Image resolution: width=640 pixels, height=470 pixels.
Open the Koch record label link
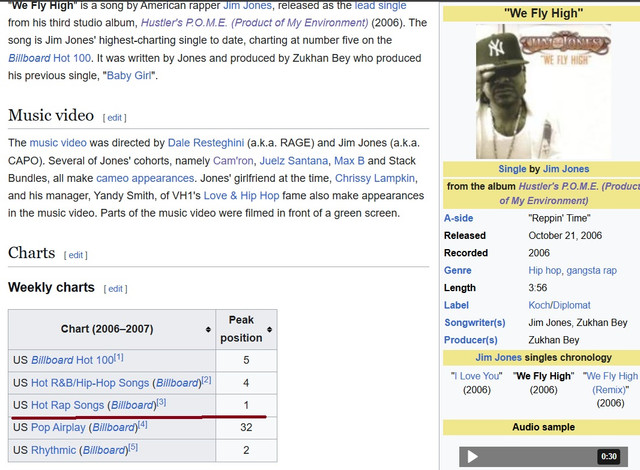539,305
